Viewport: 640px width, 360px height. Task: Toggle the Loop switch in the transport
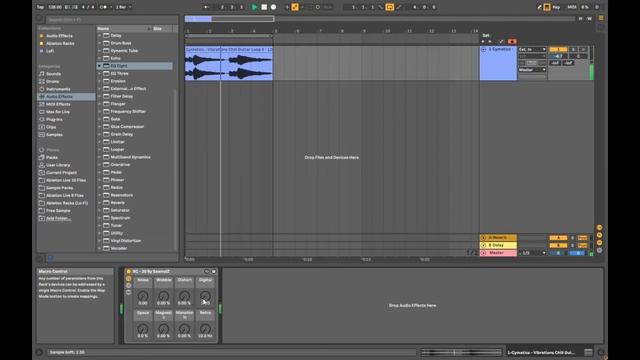389,7
